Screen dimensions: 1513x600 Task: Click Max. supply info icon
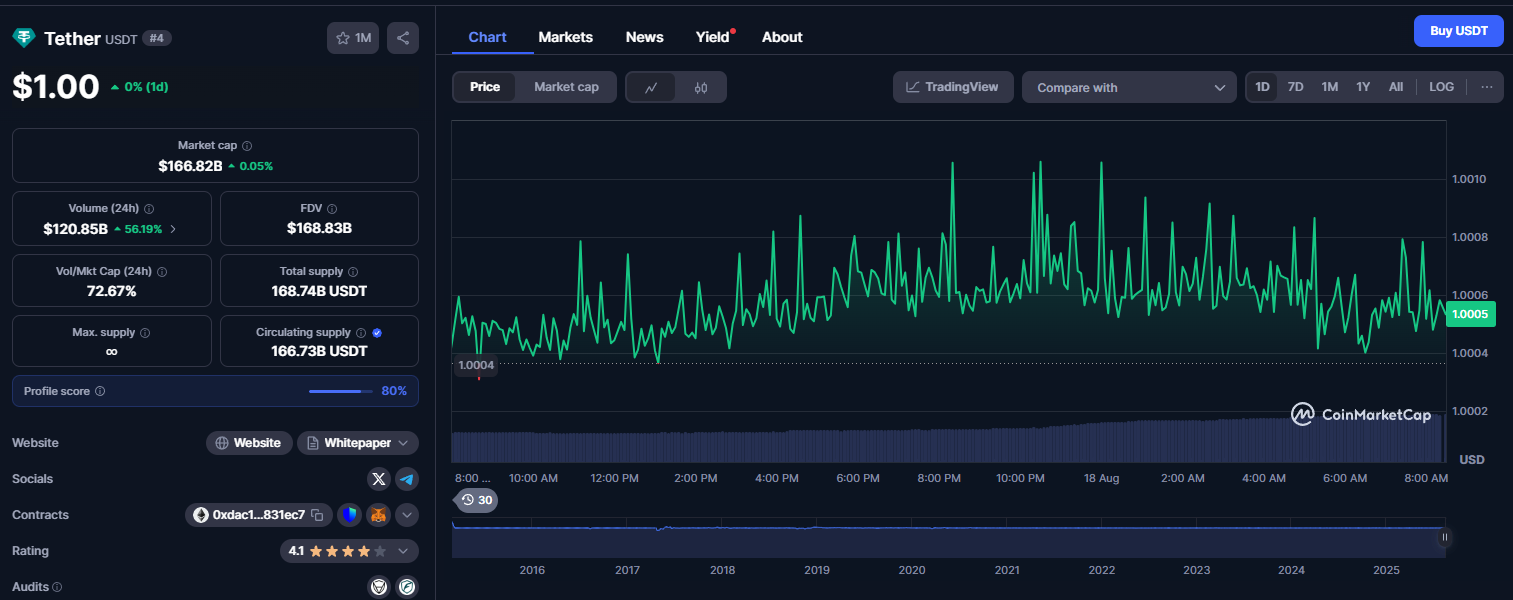(x=145, y=333)
